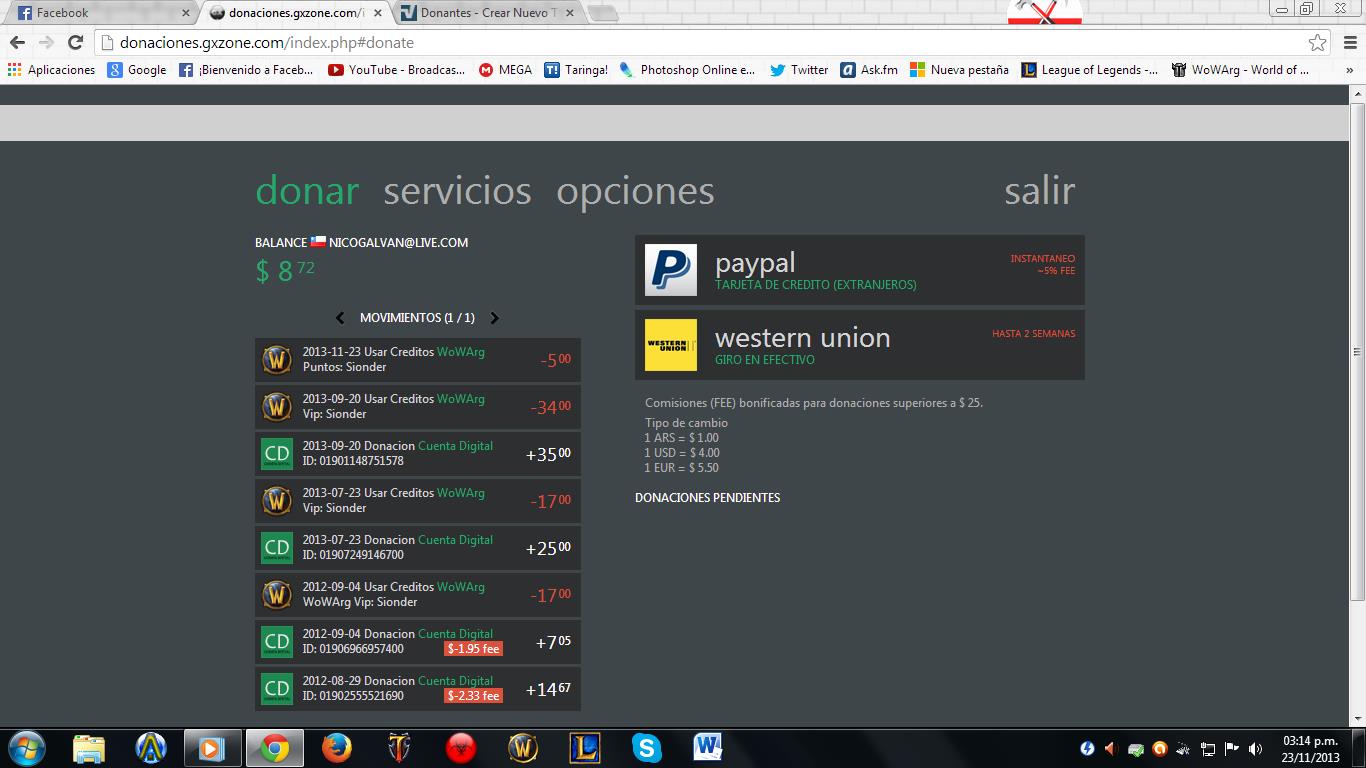Choose paypal donation method
Image resolution: width=1366 pixels, height=768 pixels.
click(860, 270)
